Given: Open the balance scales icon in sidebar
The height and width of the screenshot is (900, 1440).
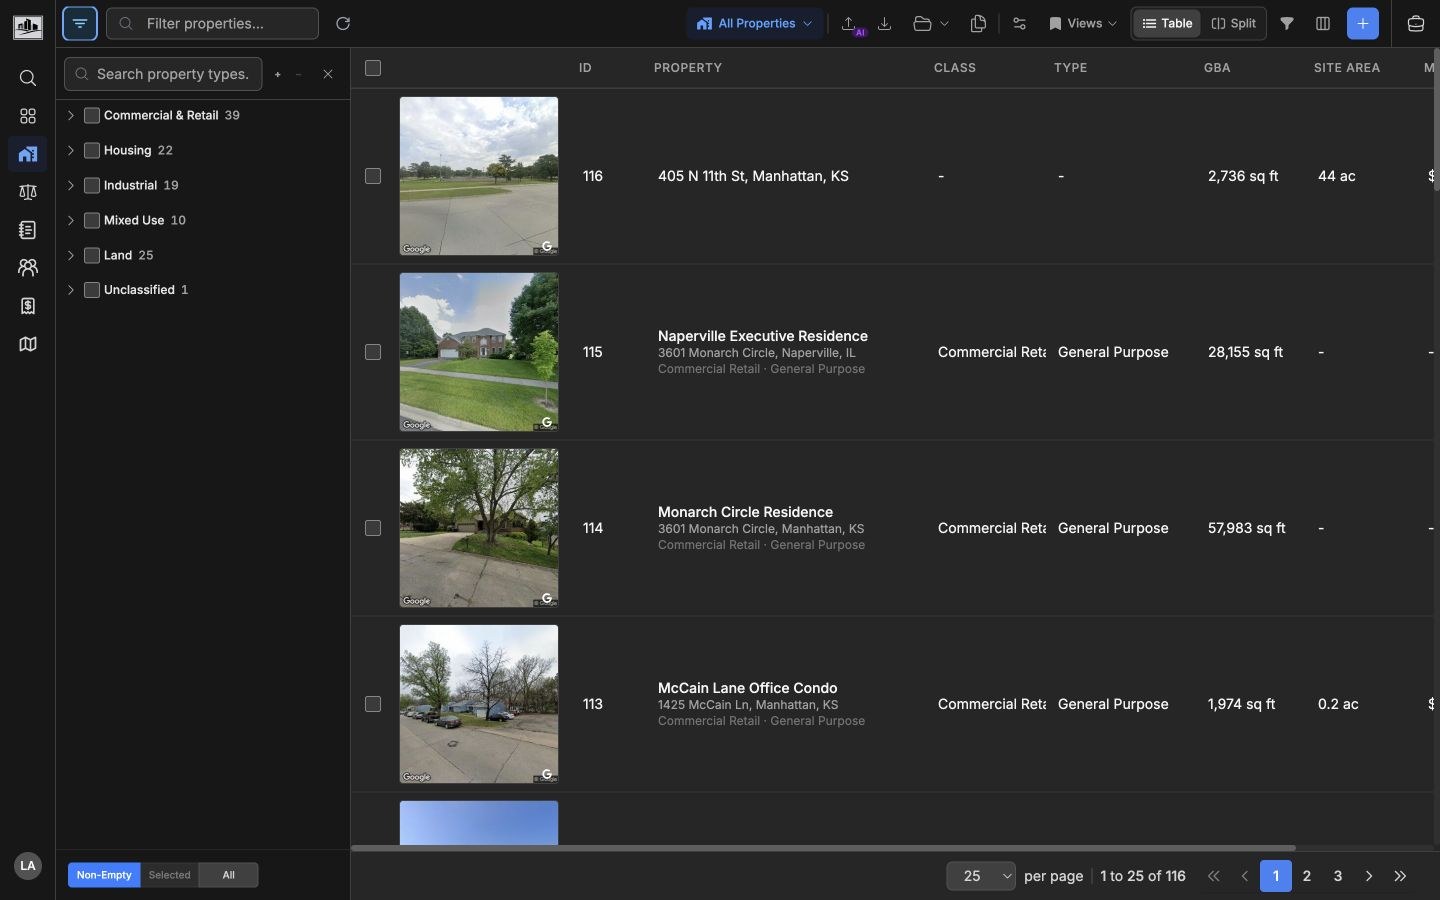Looking at the screenshot, I should [28, 192].
